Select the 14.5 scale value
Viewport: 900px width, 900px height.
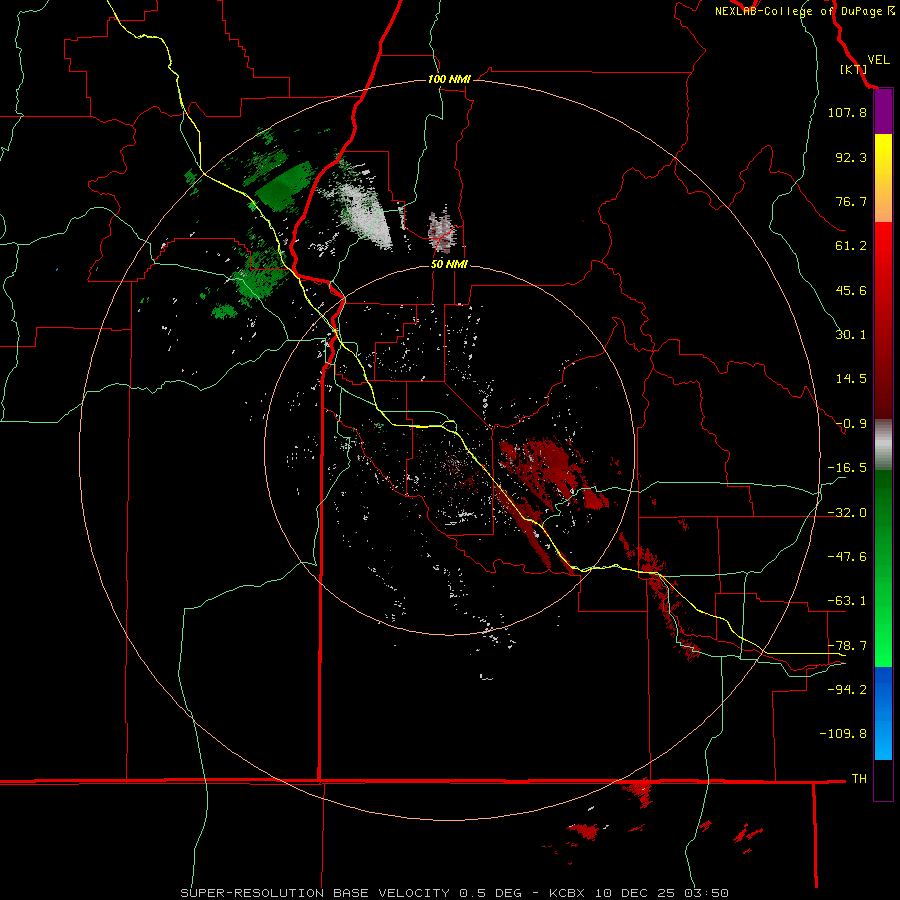851,379
